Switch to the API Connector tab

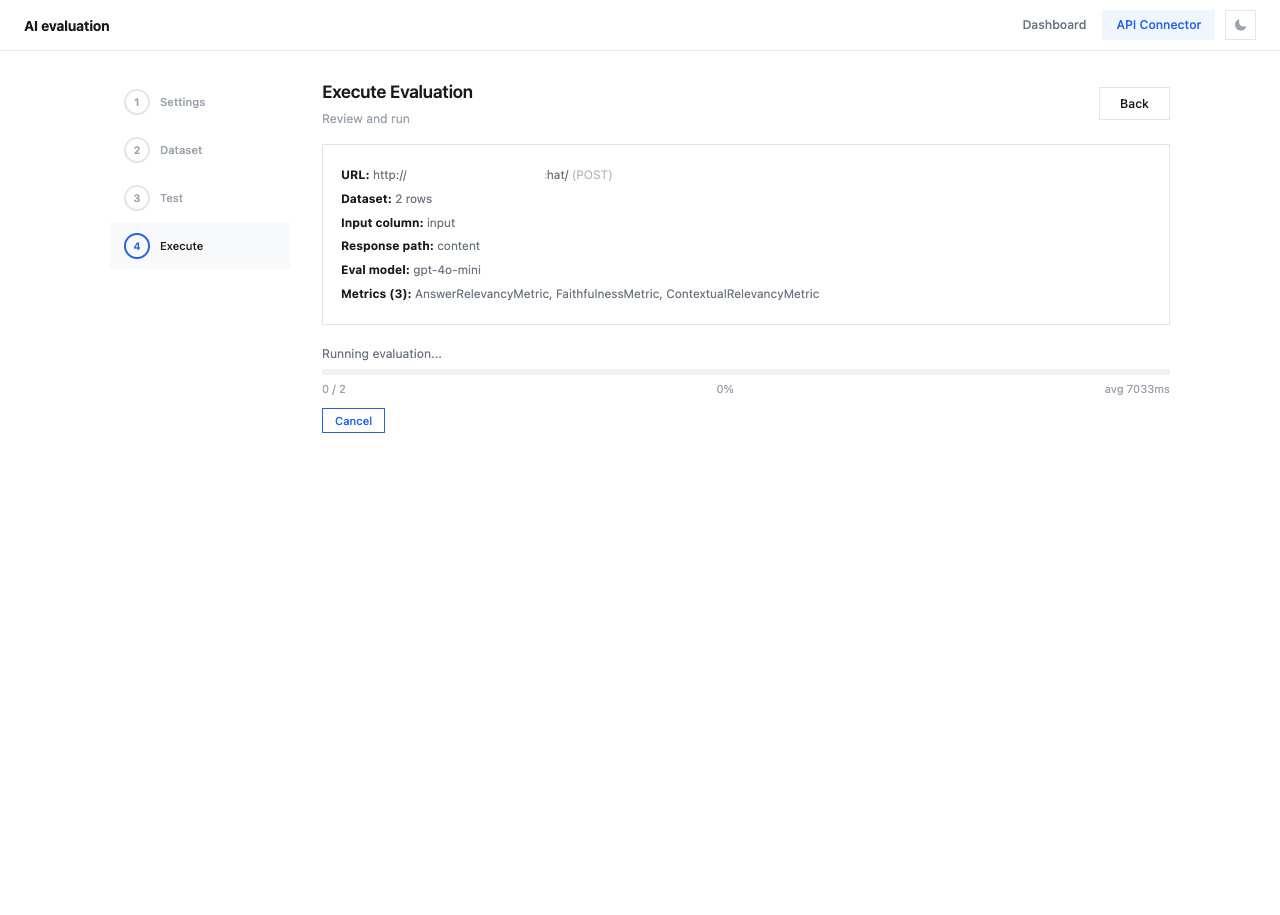[x=1158, y=25]
